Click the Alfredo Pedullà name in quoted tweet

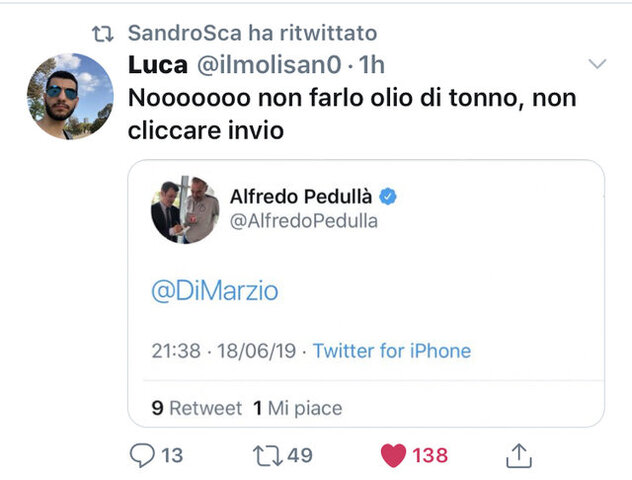[x=302, y=197]
